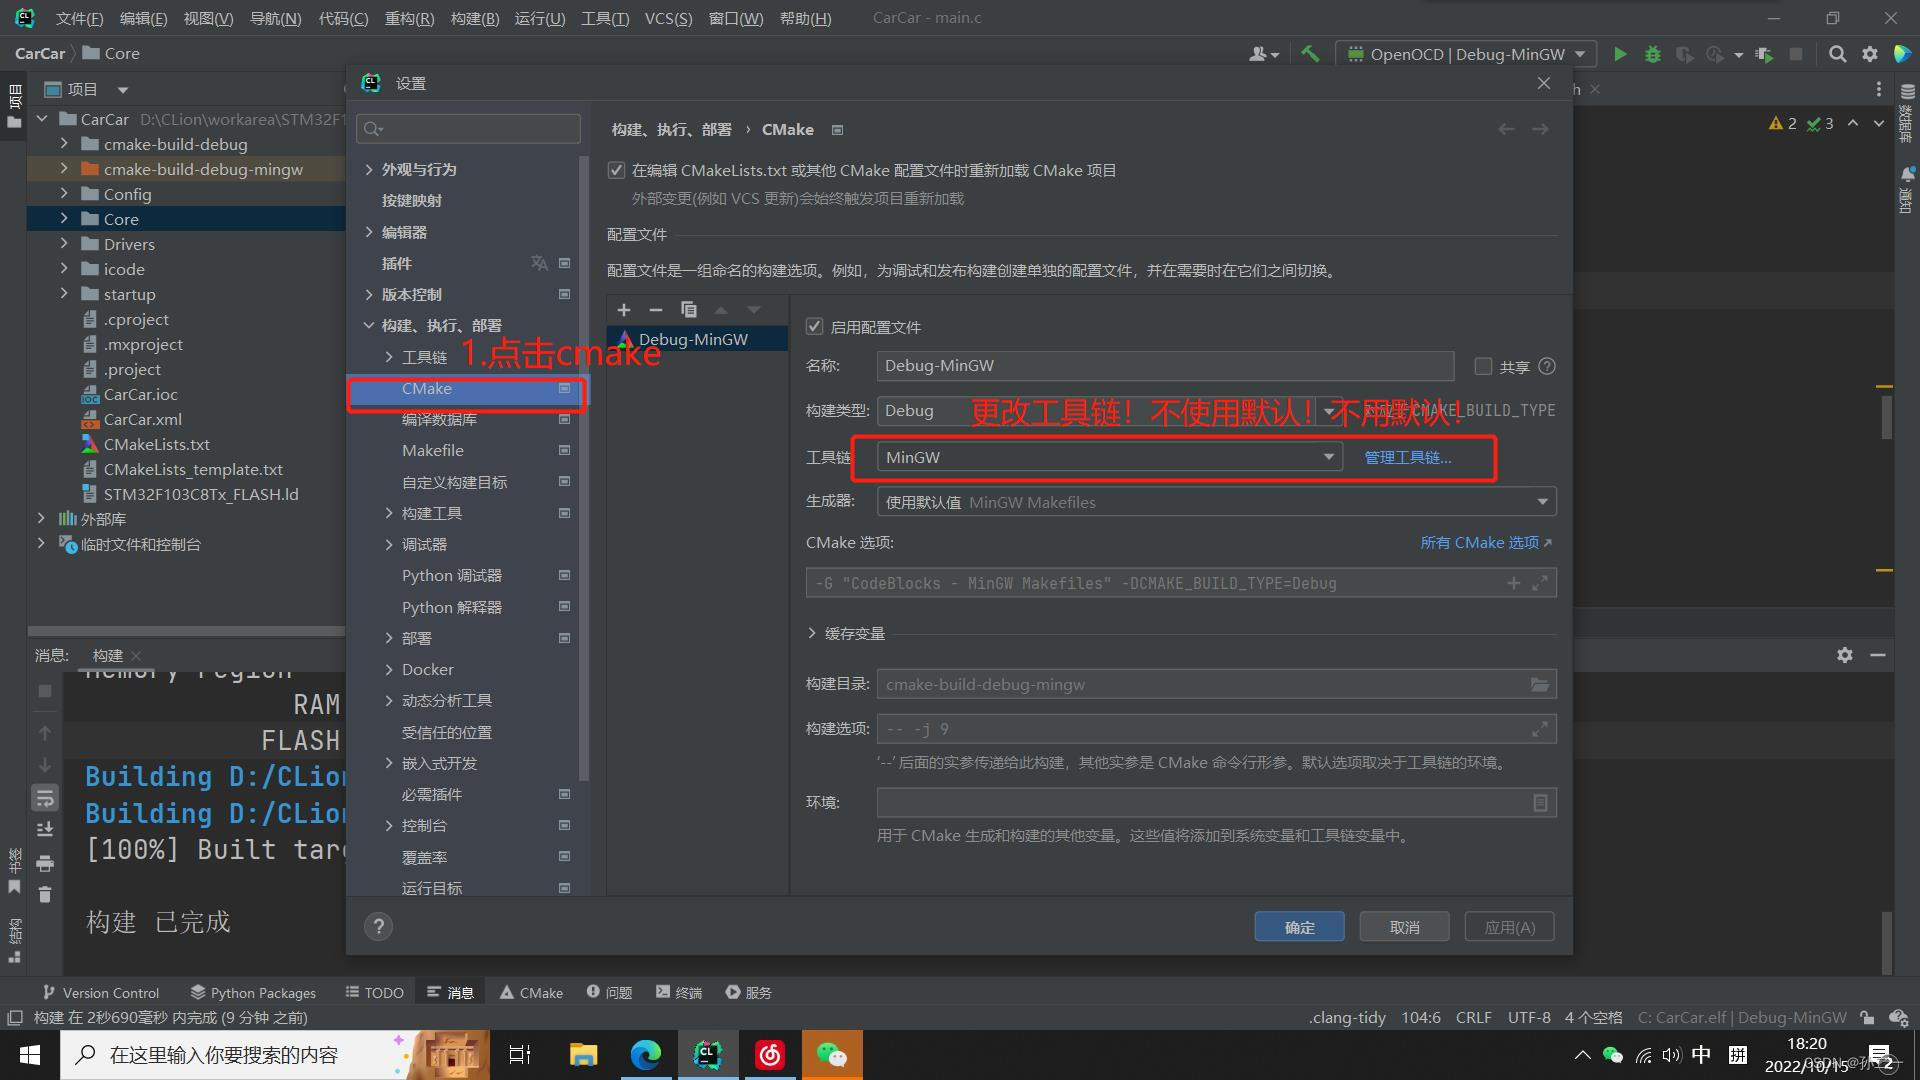This screenshot has width=1920, height=1080.
Task: Uncheck 启用配置文件 checkbox
Action: point(814,326)
